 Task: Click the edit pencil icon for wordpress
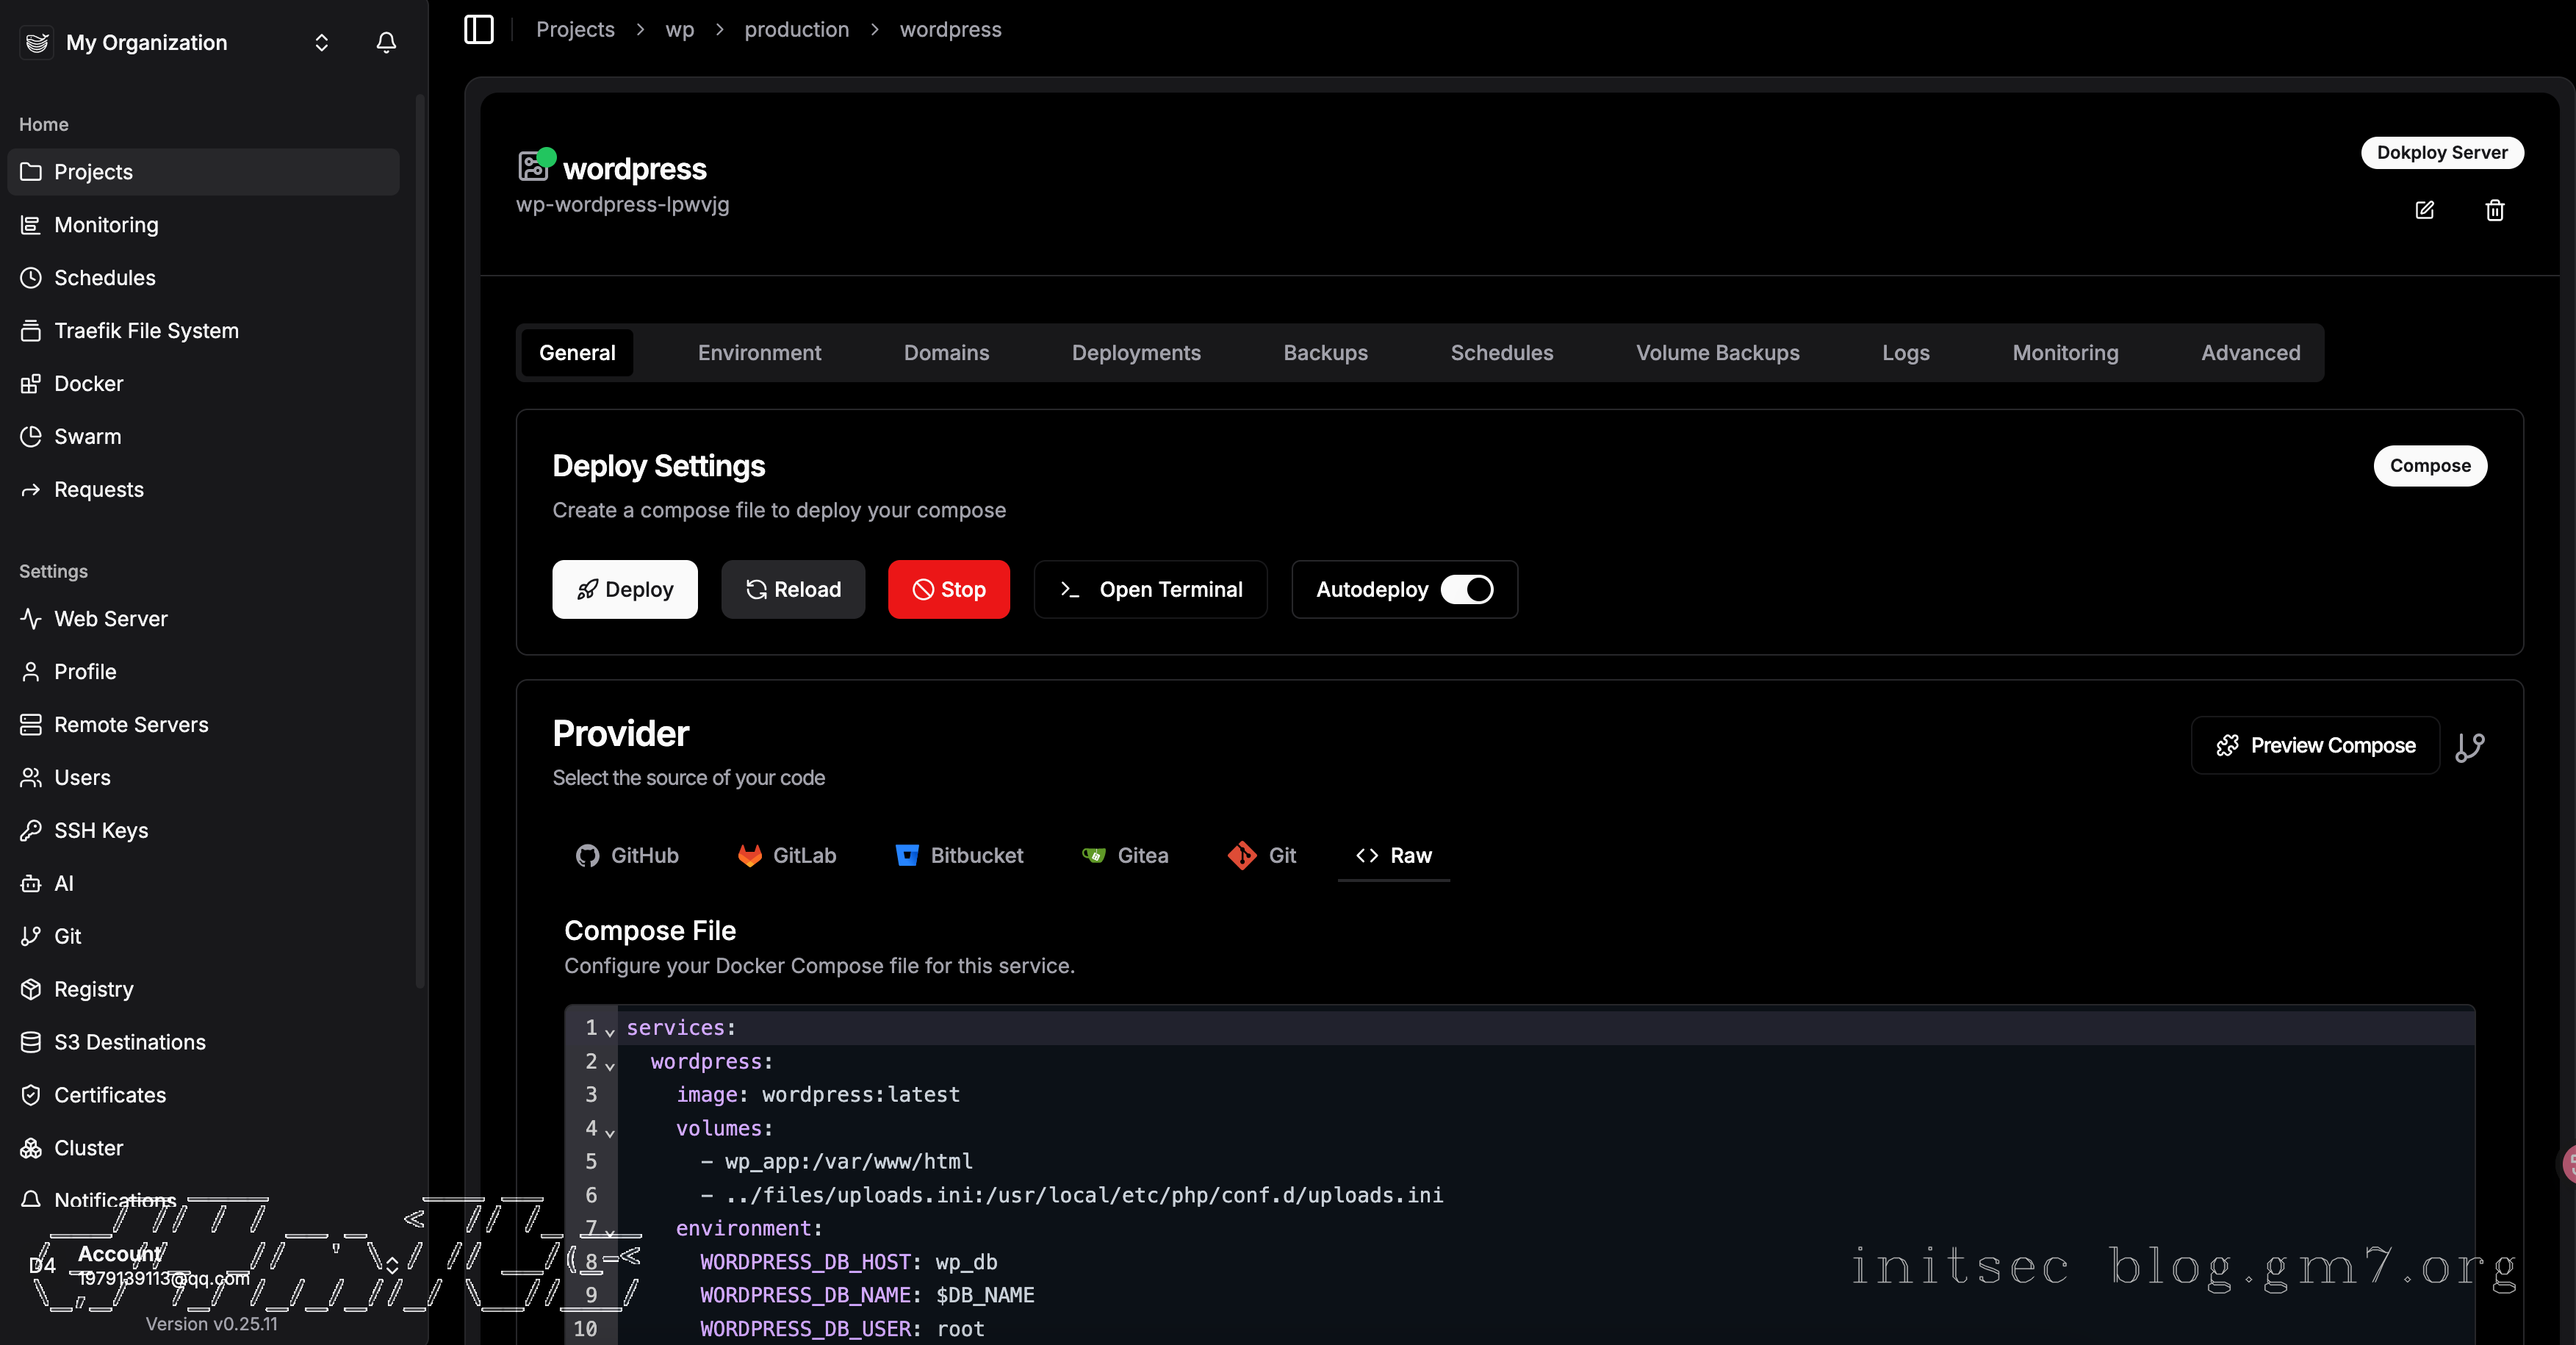pos(2424,210)
